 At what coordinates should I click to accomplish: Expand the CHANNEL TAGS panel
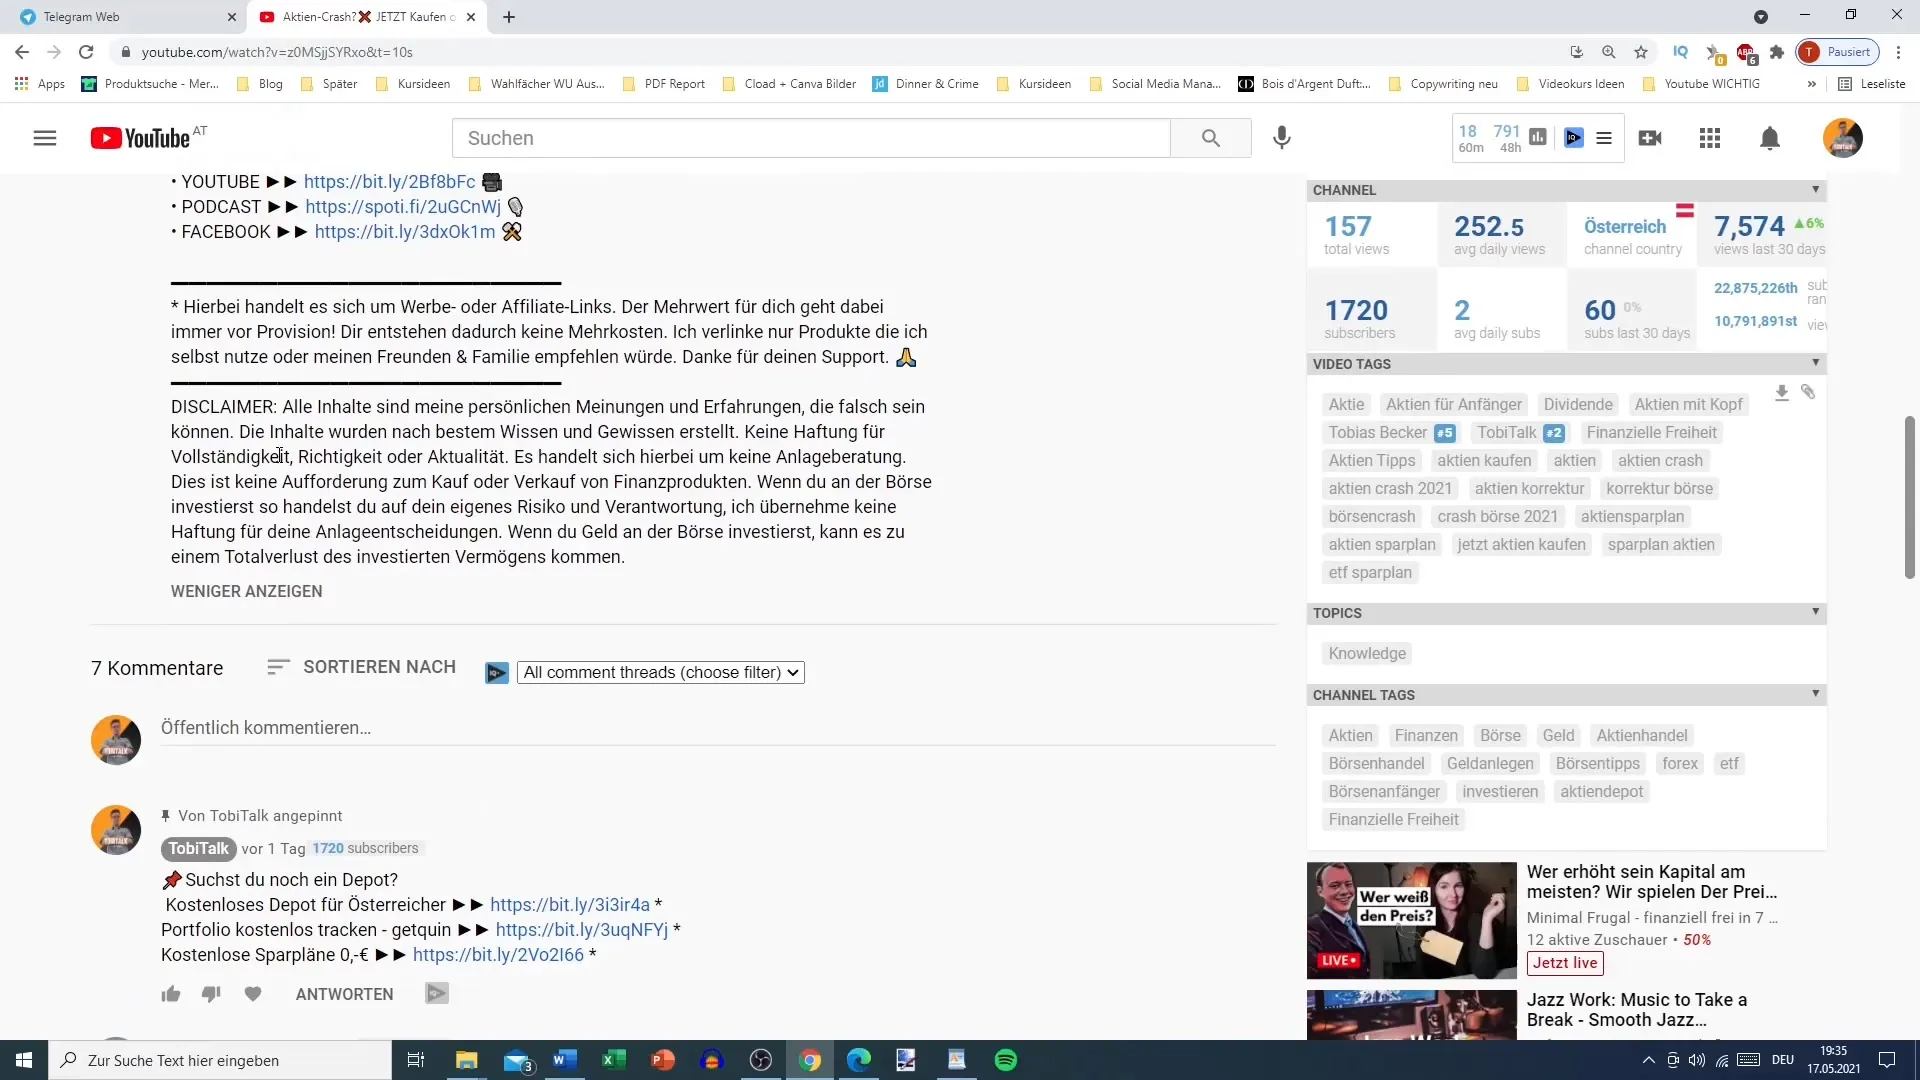pos(1820,695)
